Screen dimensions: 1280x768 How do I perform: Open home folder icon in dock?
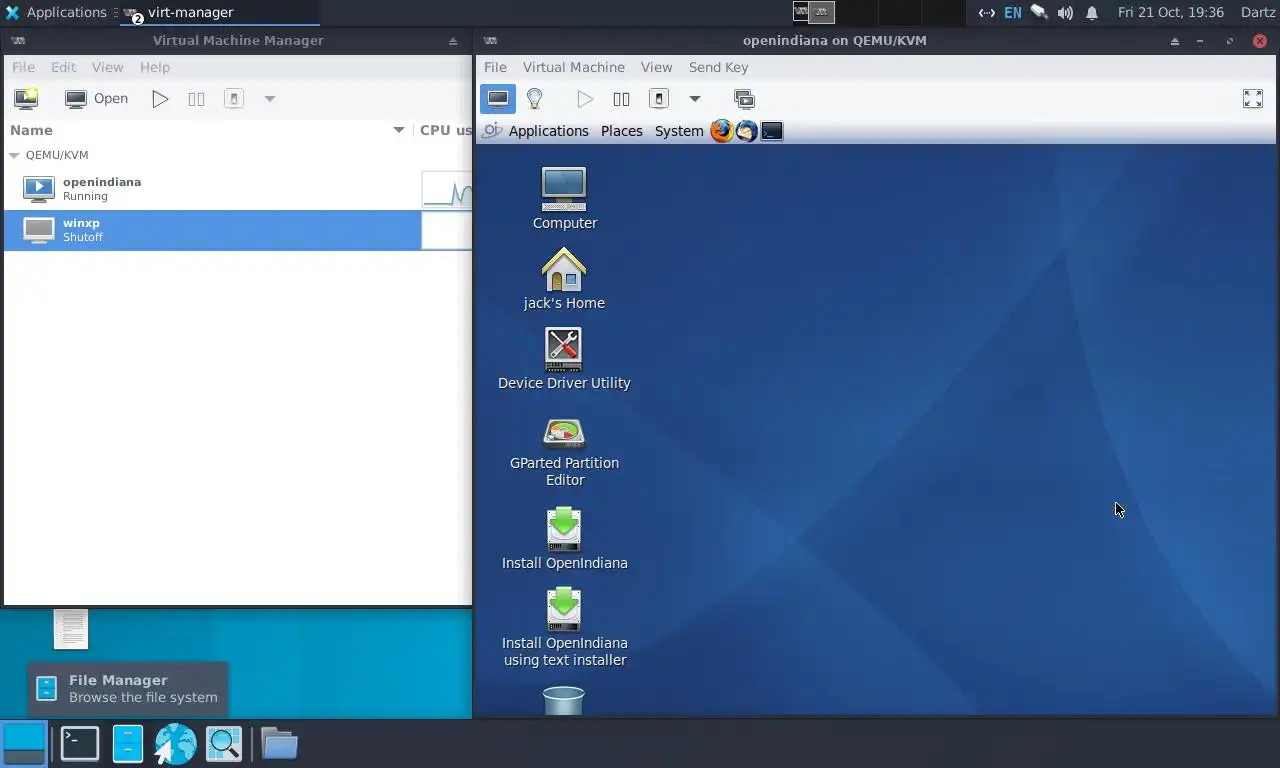[x=279, y=743]
